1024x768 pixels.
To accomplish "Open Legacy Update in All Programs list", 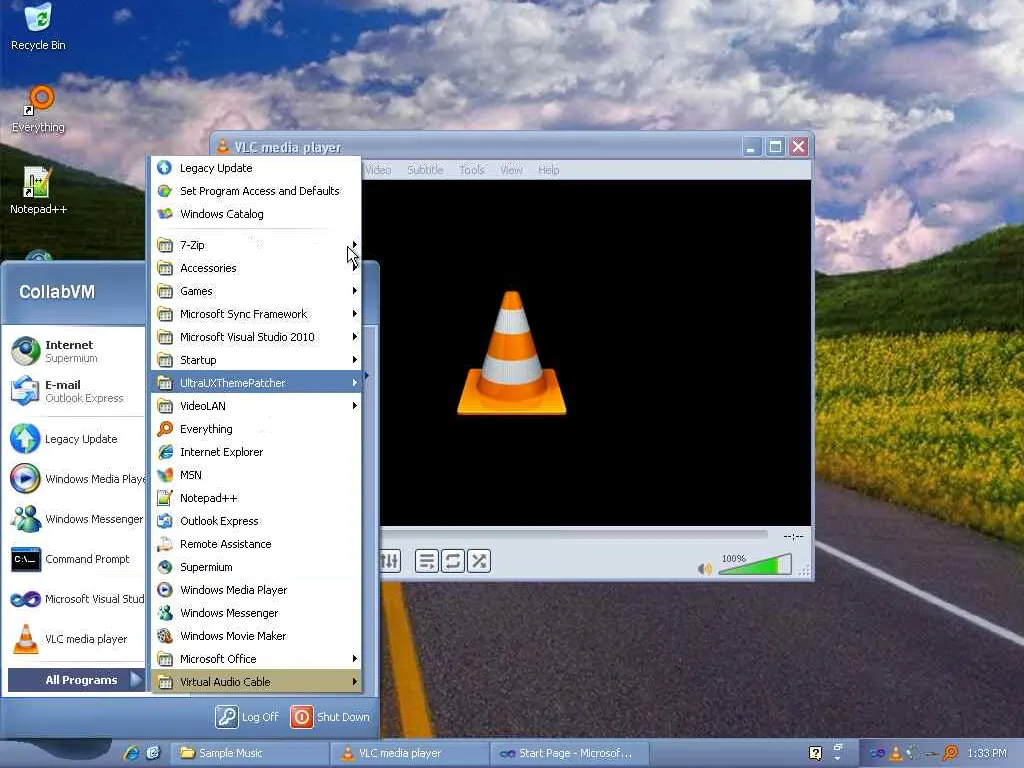I will 256,168.
